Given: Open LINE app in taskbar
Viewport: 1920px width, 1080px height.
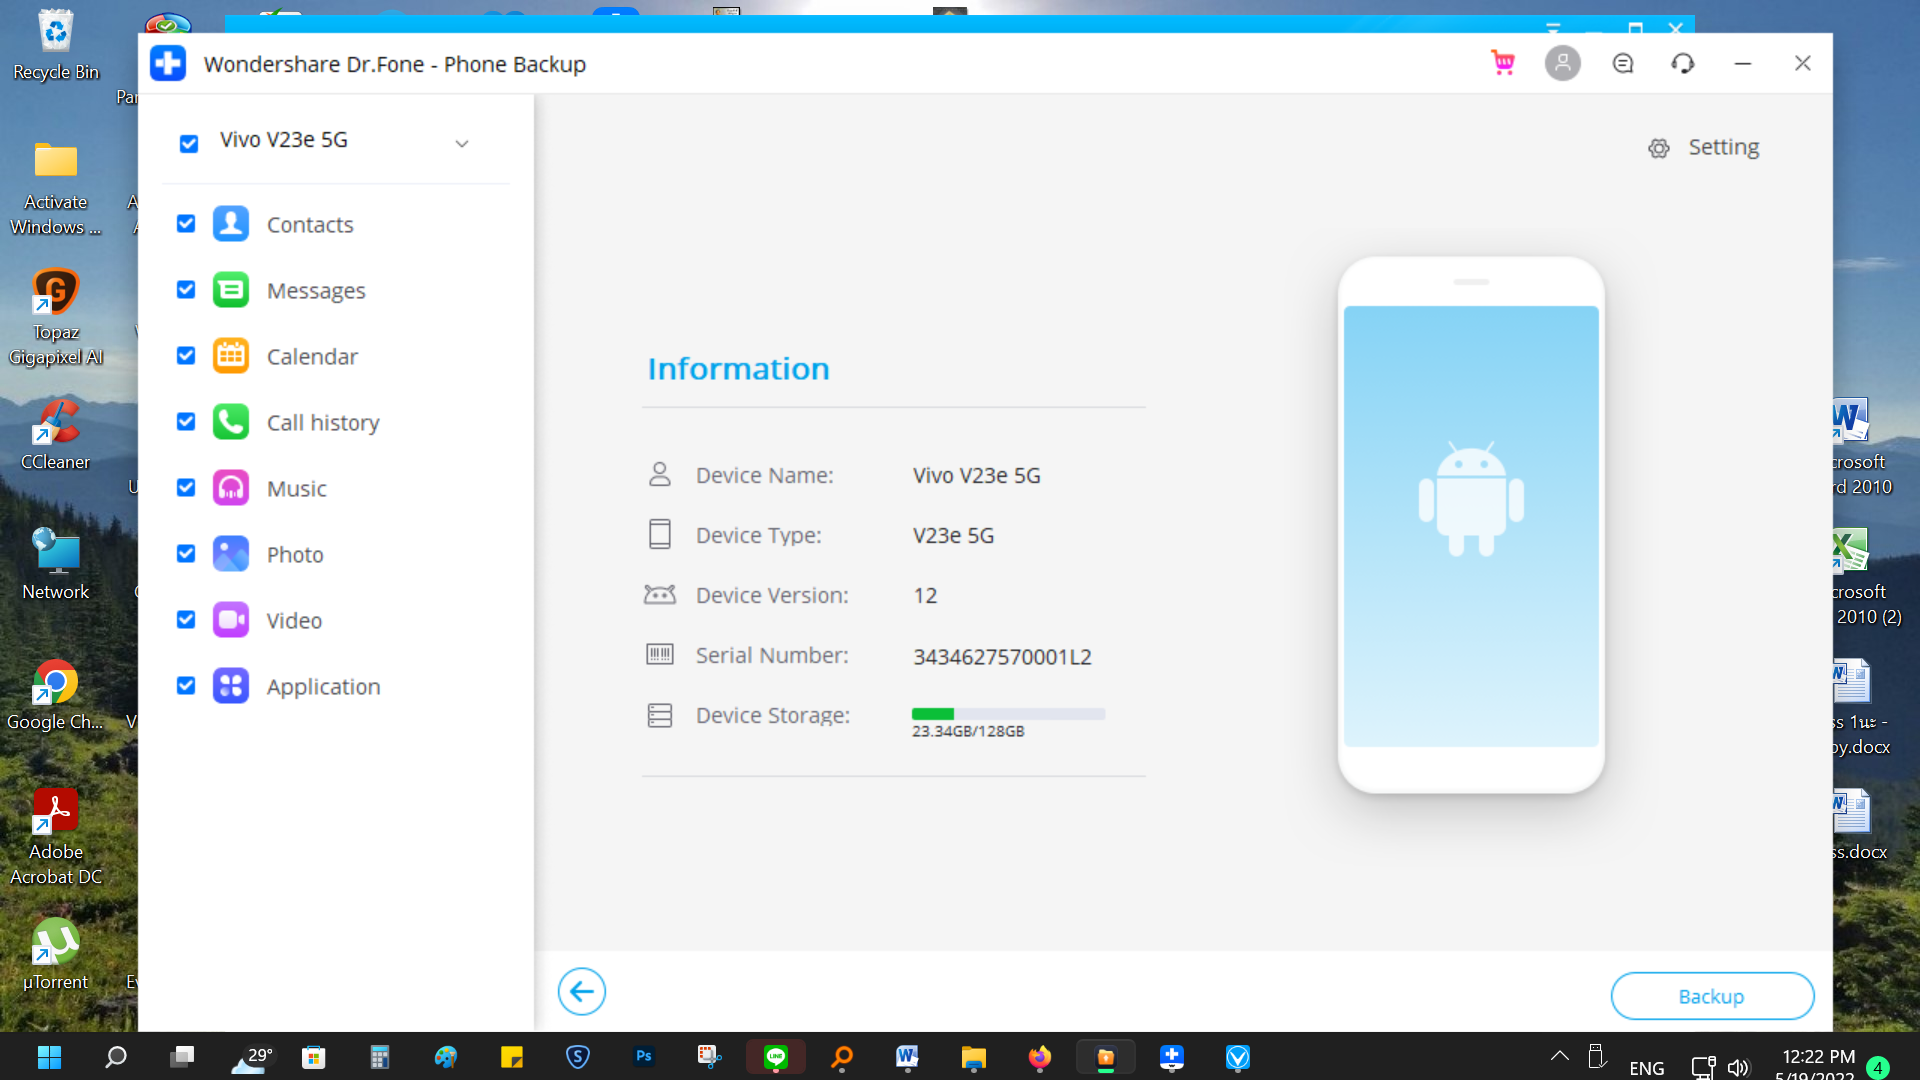Looking at the screenshot, I should (x=776, y=1056).
